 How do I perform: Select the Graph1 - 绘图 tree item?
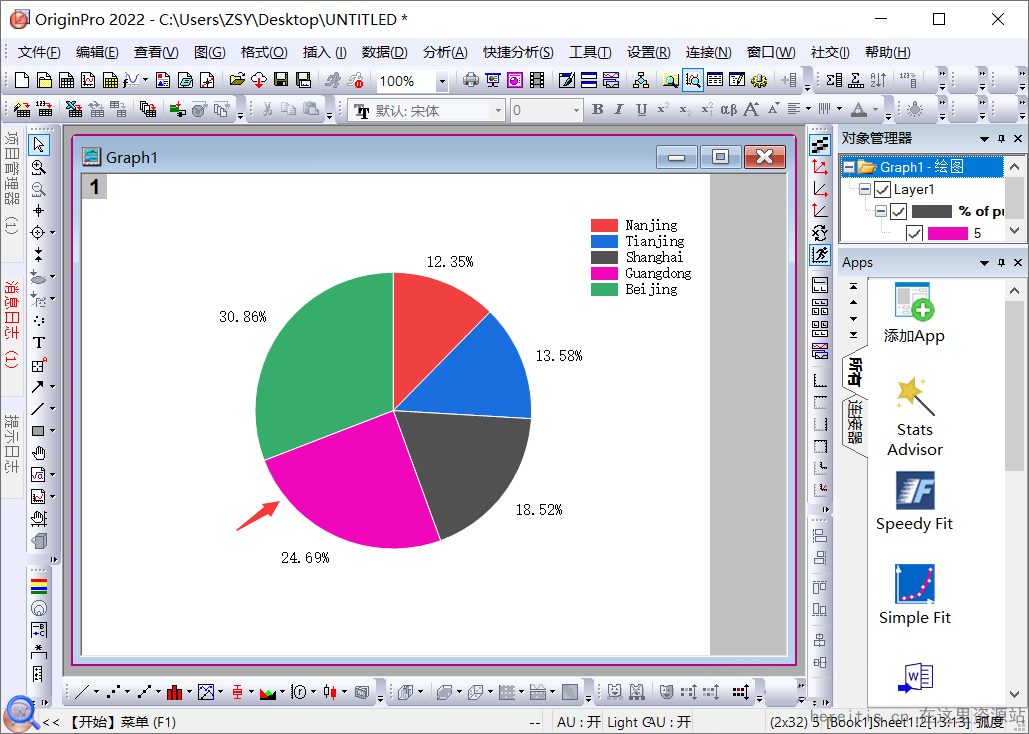(921, 167)
